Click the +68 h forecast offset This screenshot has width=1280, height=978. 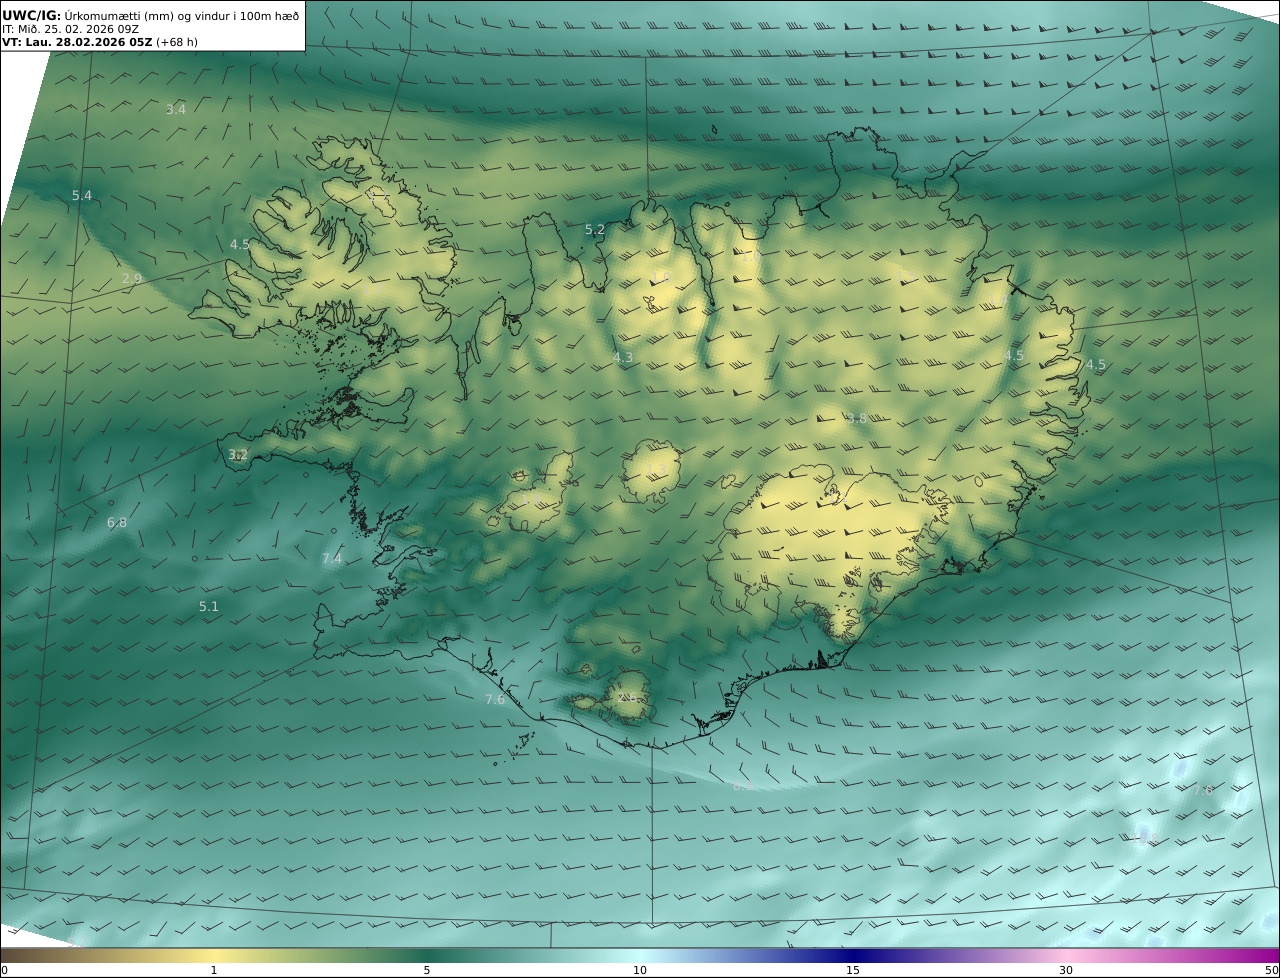point(177,42)
